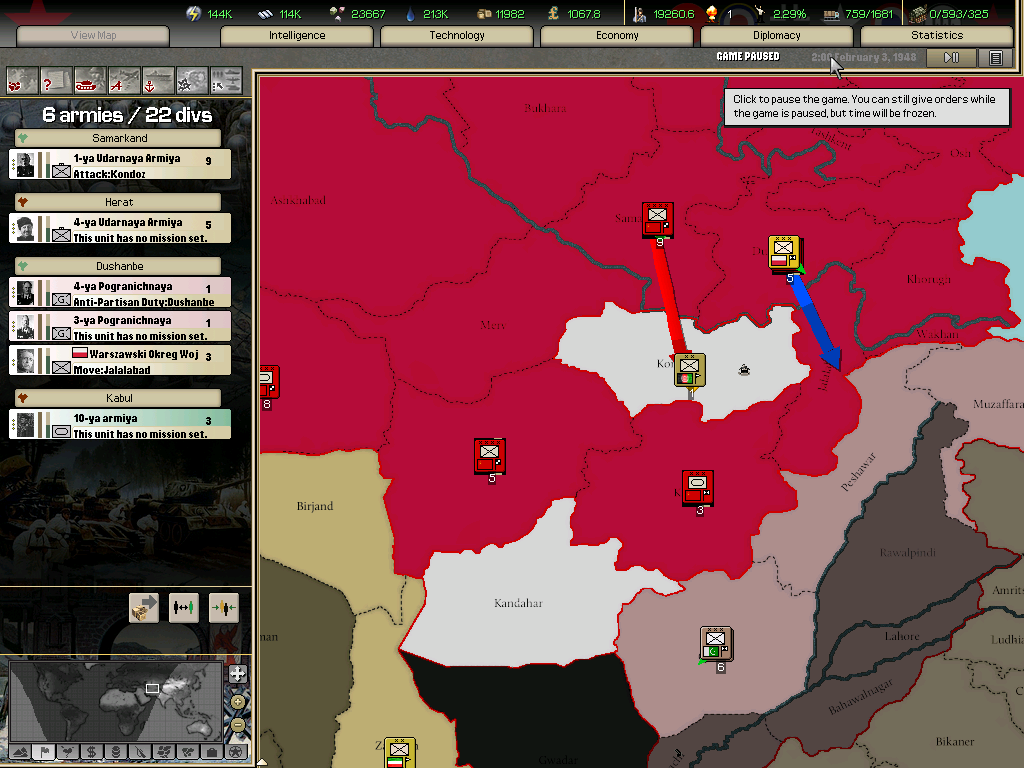Viewport: 1024px width, 768px height.
Task: Click the merge armies icon
Action: click(223, 607)
